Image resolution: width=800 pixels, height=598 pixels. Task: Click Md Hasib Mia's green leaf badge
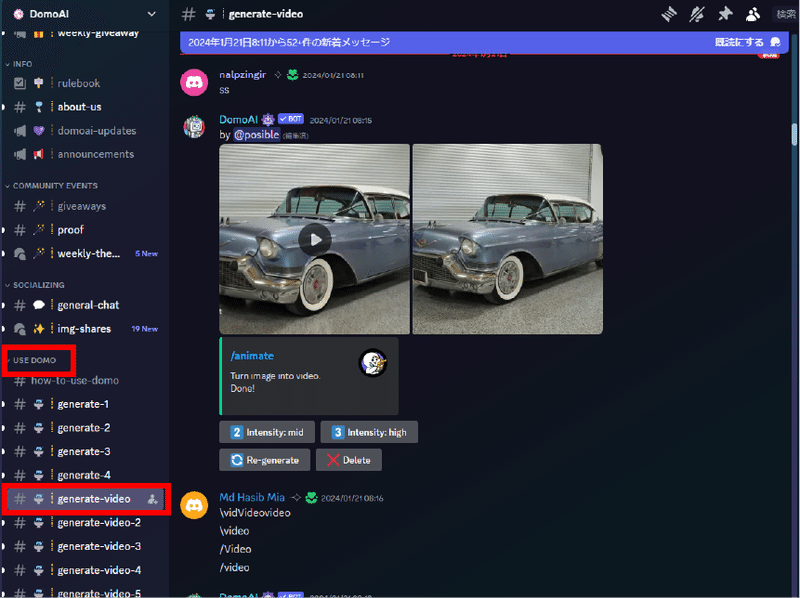tap(311, 497)
